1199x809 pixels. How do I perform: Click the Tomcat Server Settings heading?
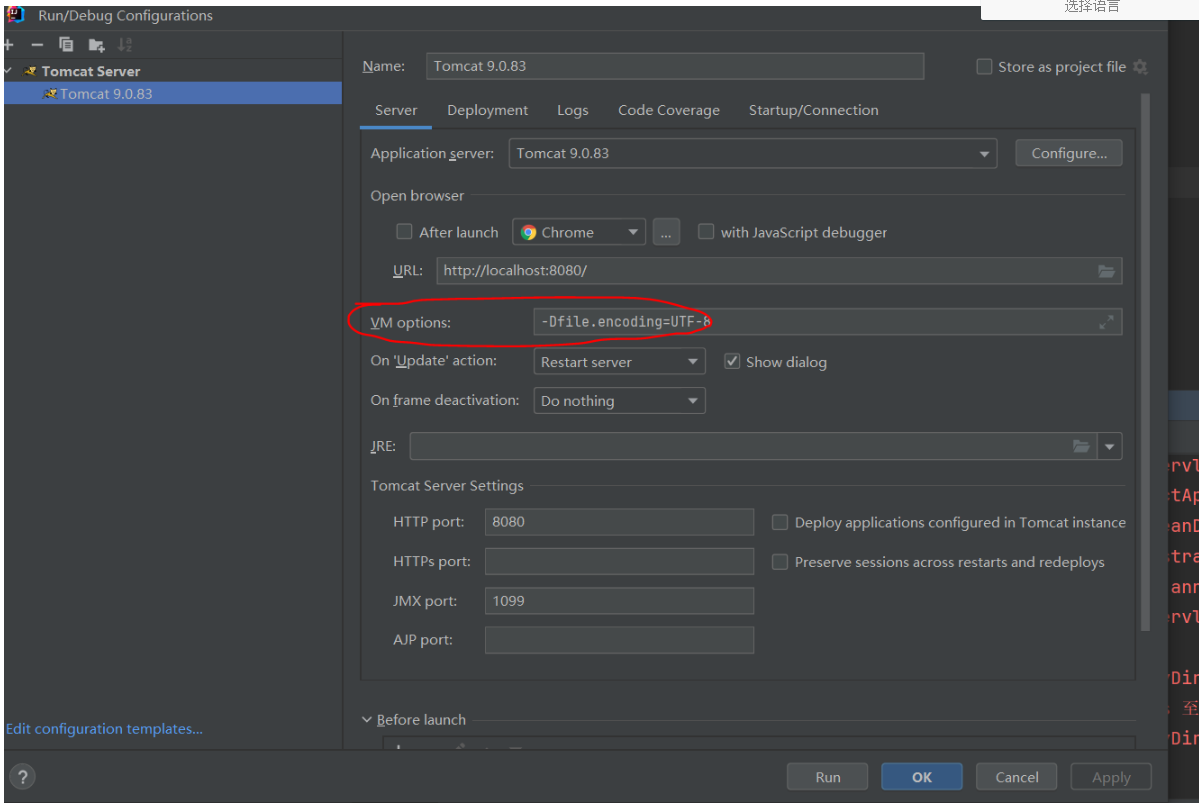pos(447,486)
